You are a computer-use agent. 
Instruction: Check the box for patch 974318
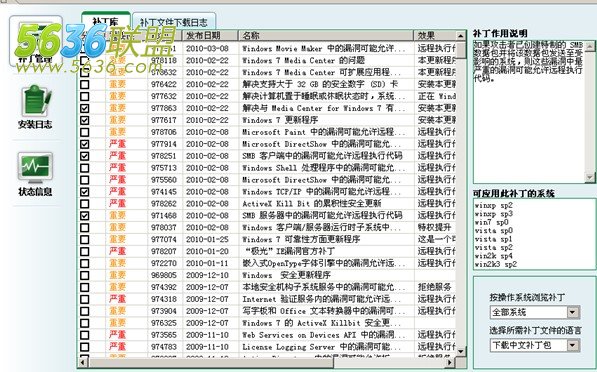click(85, 299)
